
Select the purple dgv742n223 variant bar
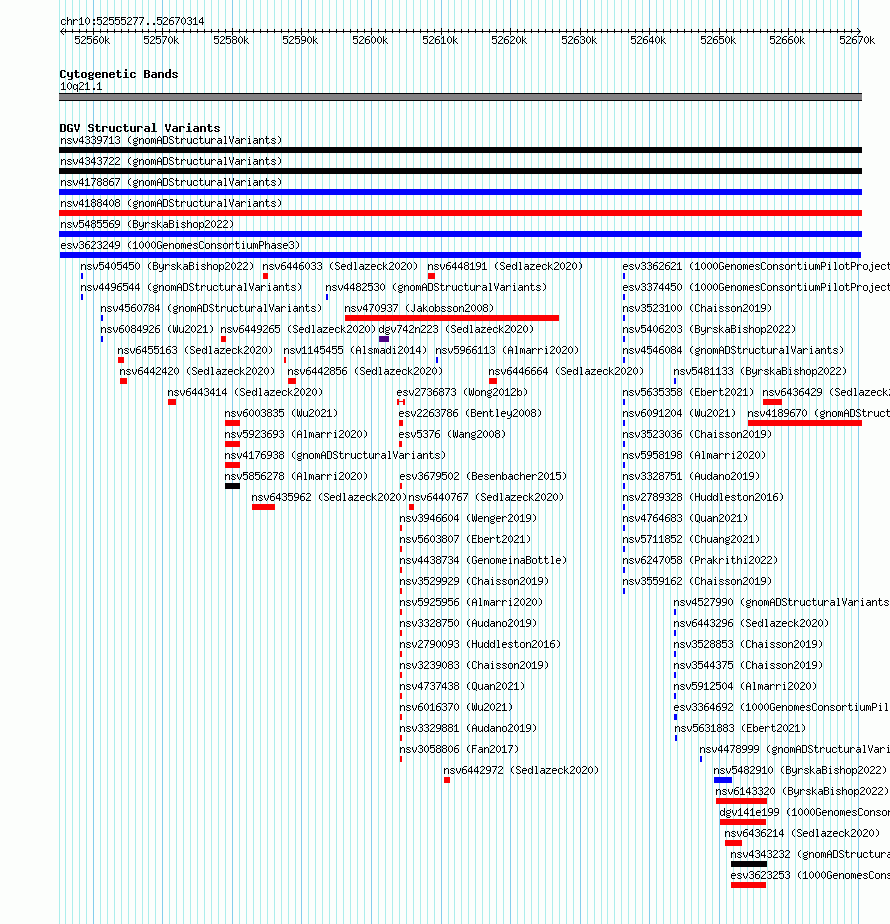[x=384, y=339]
